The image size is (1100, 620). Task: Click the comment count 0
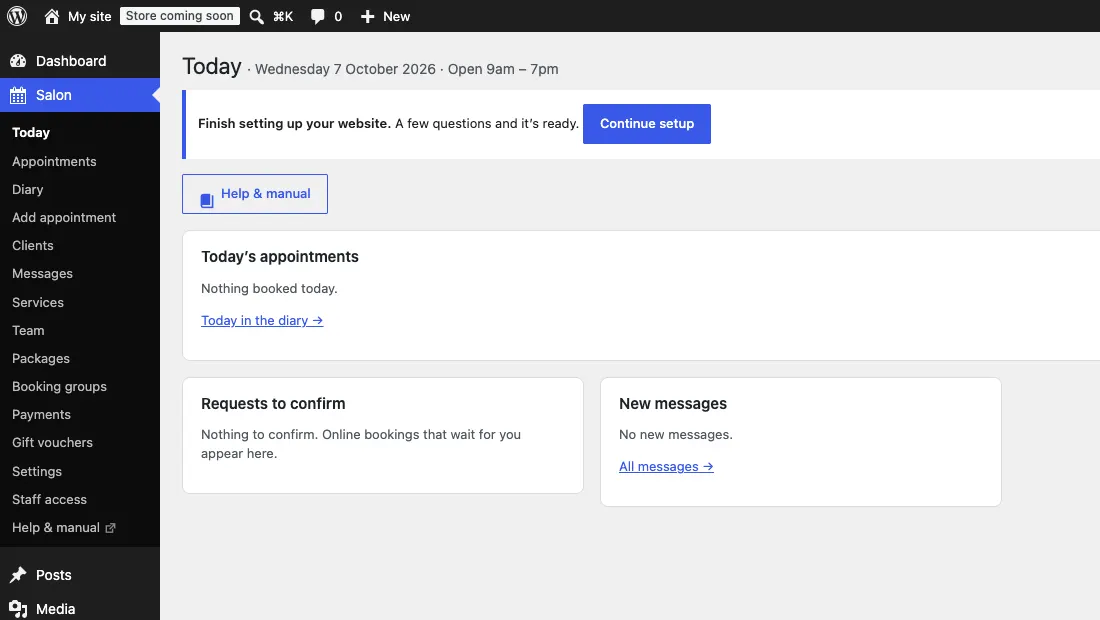tap(338, 17)
